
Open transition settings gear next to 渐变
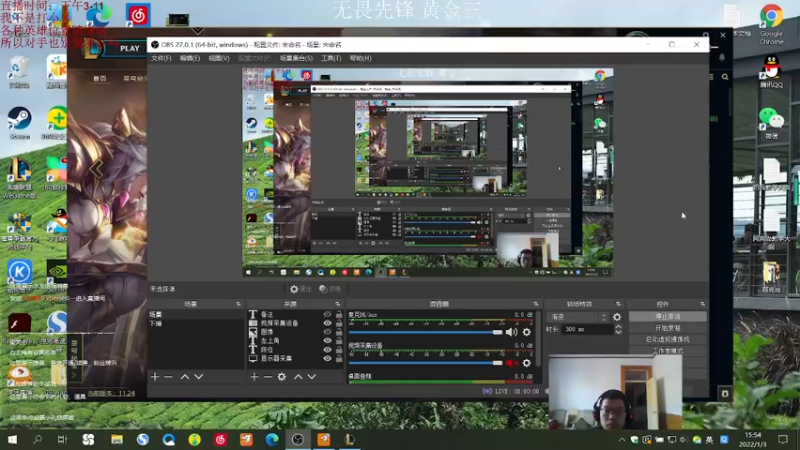click(617, 317)
